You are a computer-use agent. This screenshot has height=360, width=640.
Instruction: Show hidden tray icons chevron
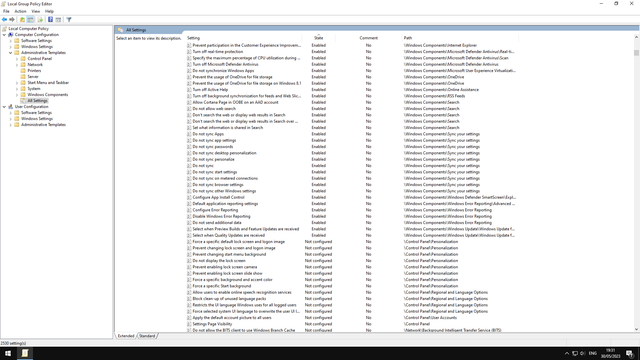click(567, 353)
